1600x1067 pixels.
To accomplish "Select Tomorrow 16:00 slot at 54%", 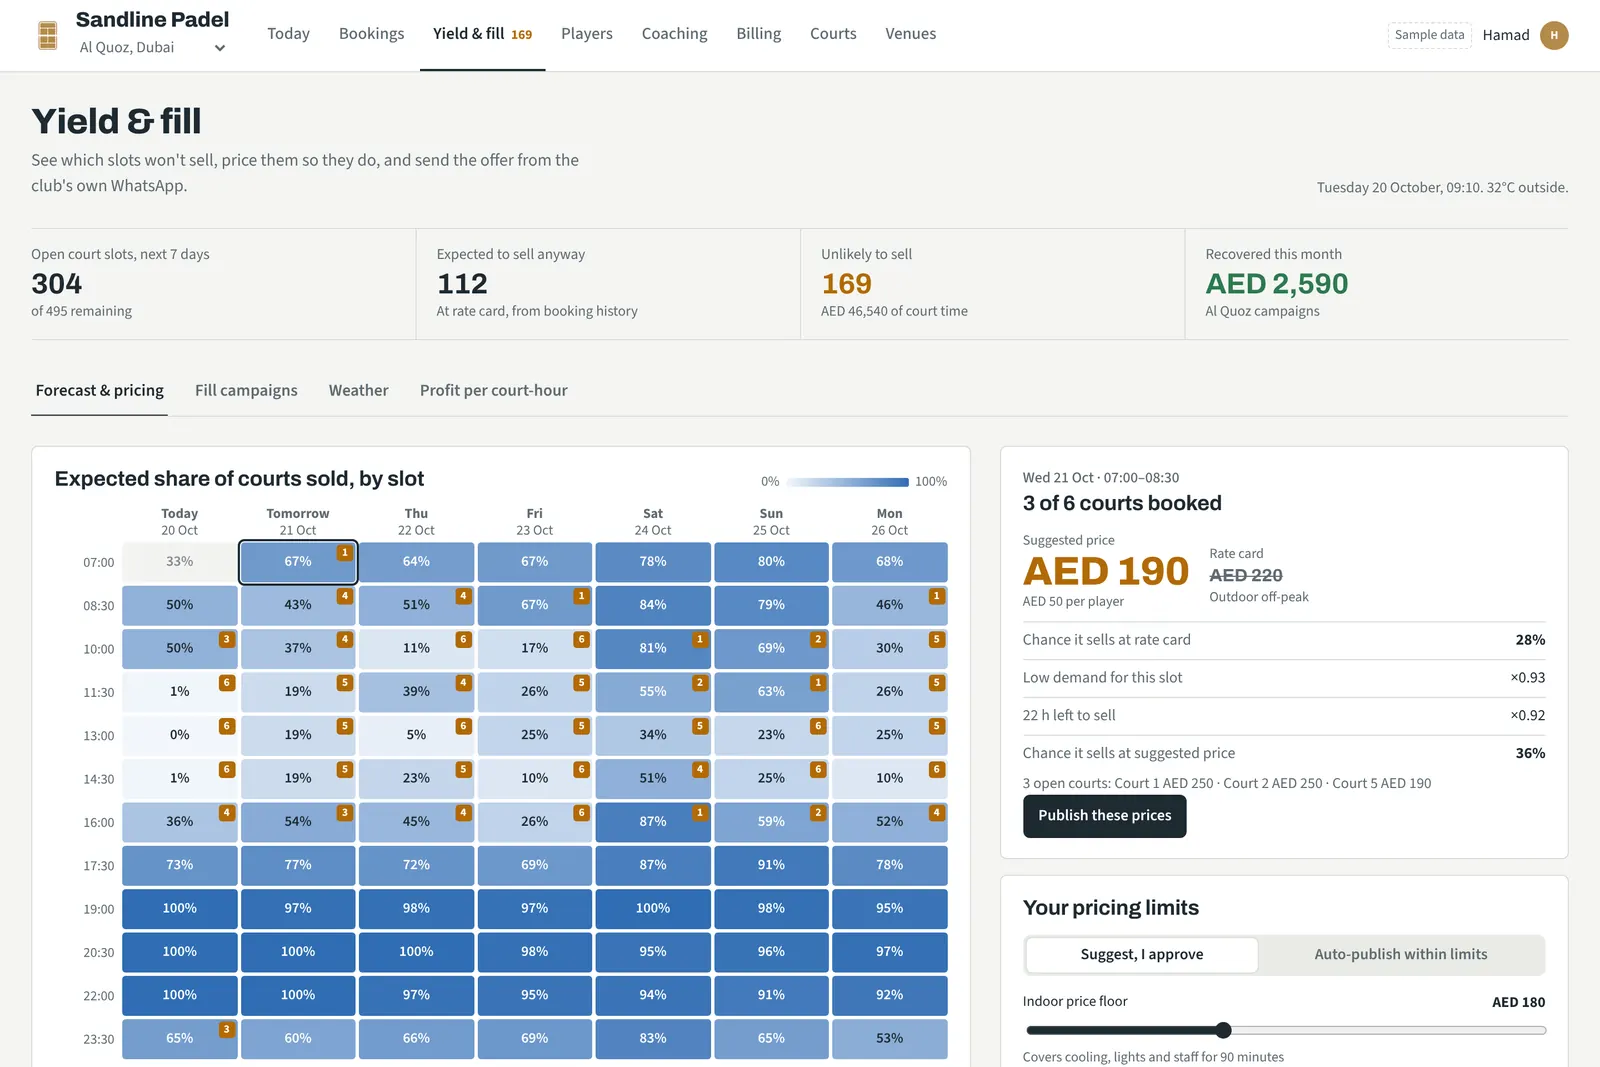I will 298,822.
